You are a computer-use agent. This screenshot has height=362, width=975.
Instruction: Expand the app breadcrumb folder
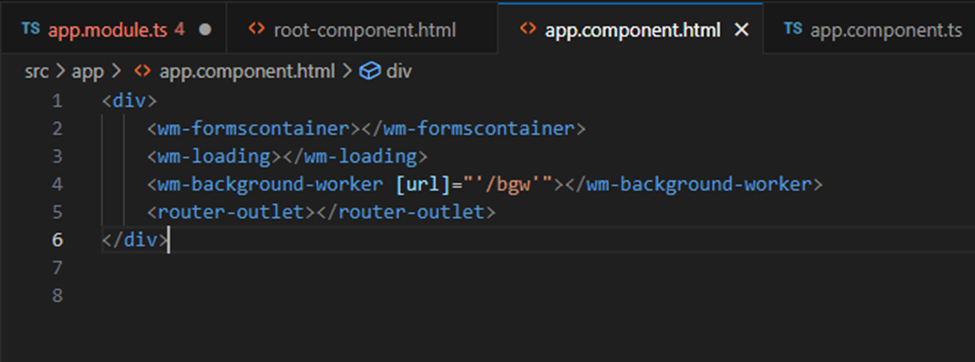tap(88, 72)
